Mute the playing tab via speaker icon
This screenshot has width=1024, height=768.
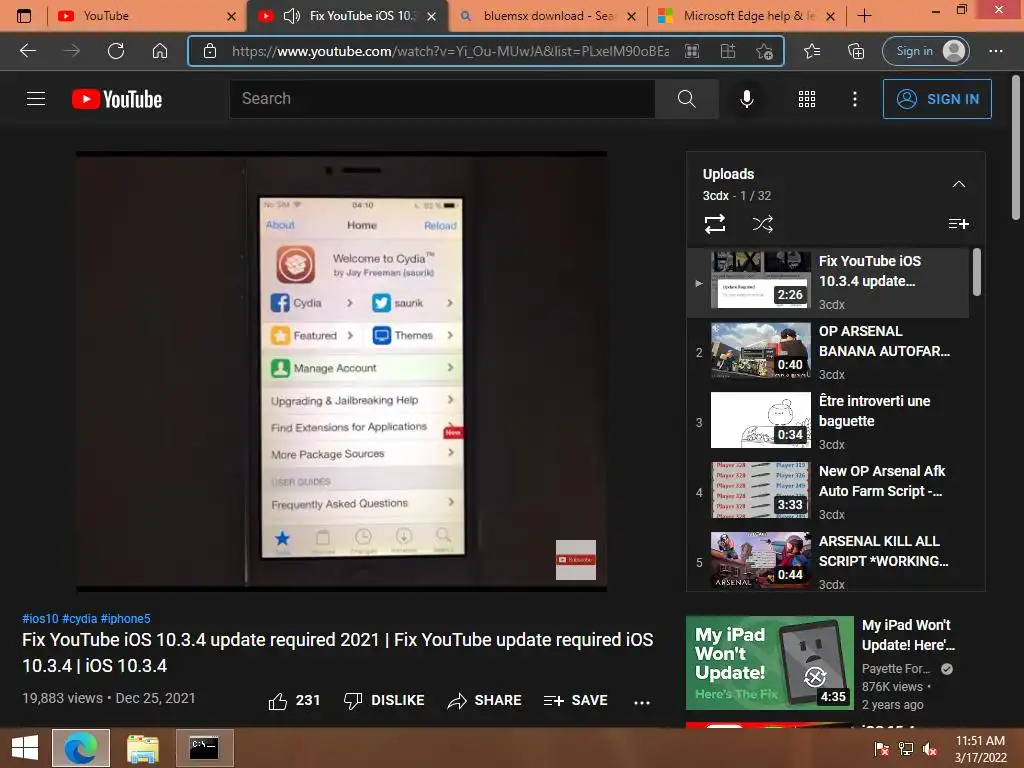click(292, 16)
